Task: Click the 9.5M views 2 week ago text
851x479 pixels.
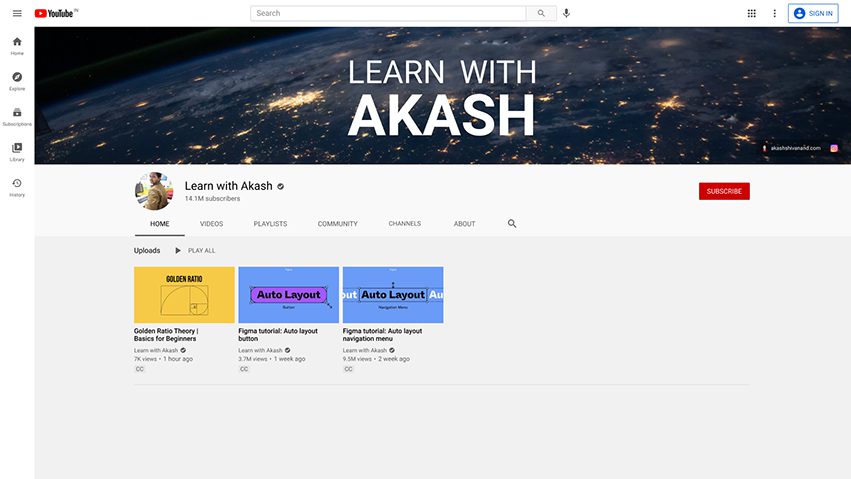Action: [x=376, y=359]
